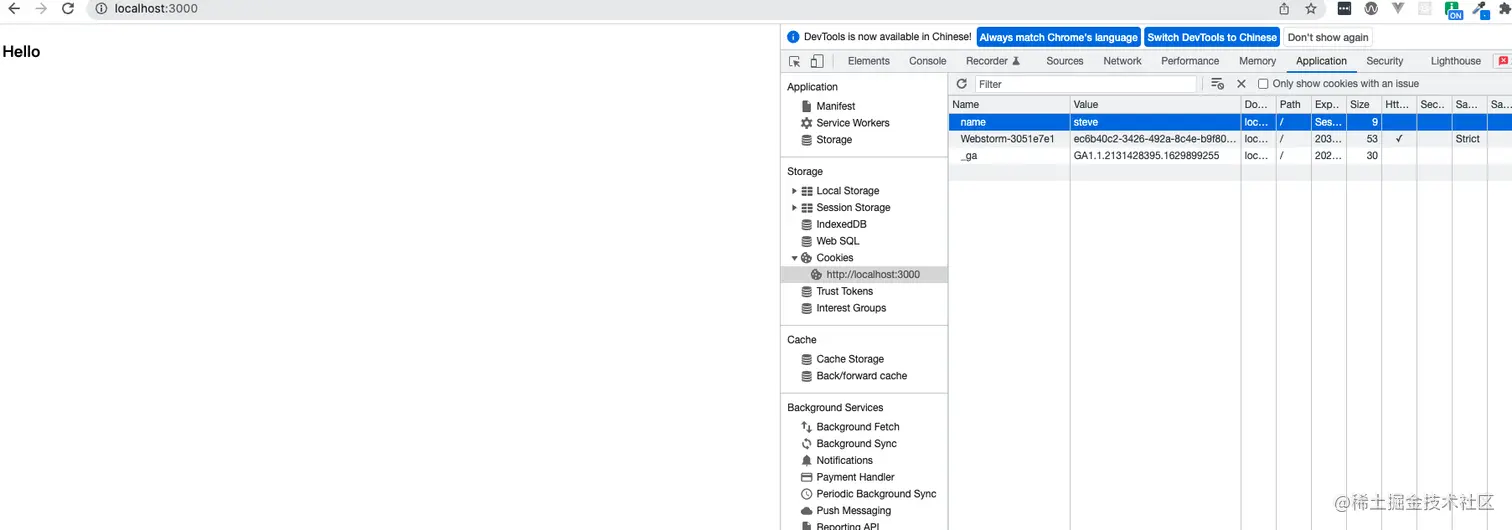This screenshot has height=530, width=1512.
Task: Click the cookie Filter input field
Action: [1085, 84]
